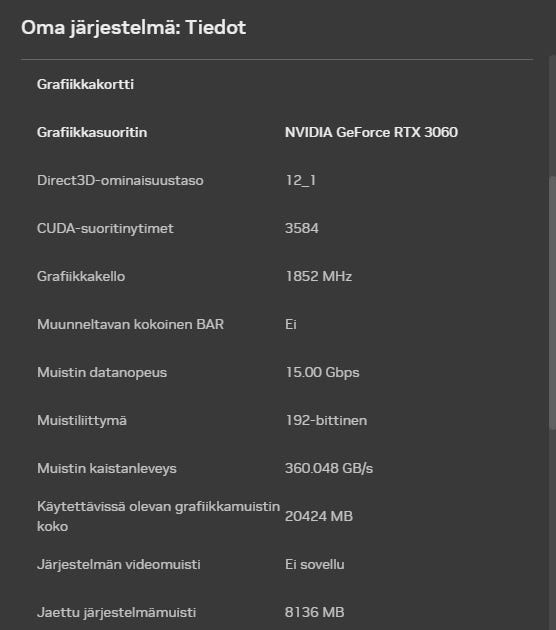
Task: Click the NVIDIA GeForce RTX 3060 value
Action: [x=371, y=132]
